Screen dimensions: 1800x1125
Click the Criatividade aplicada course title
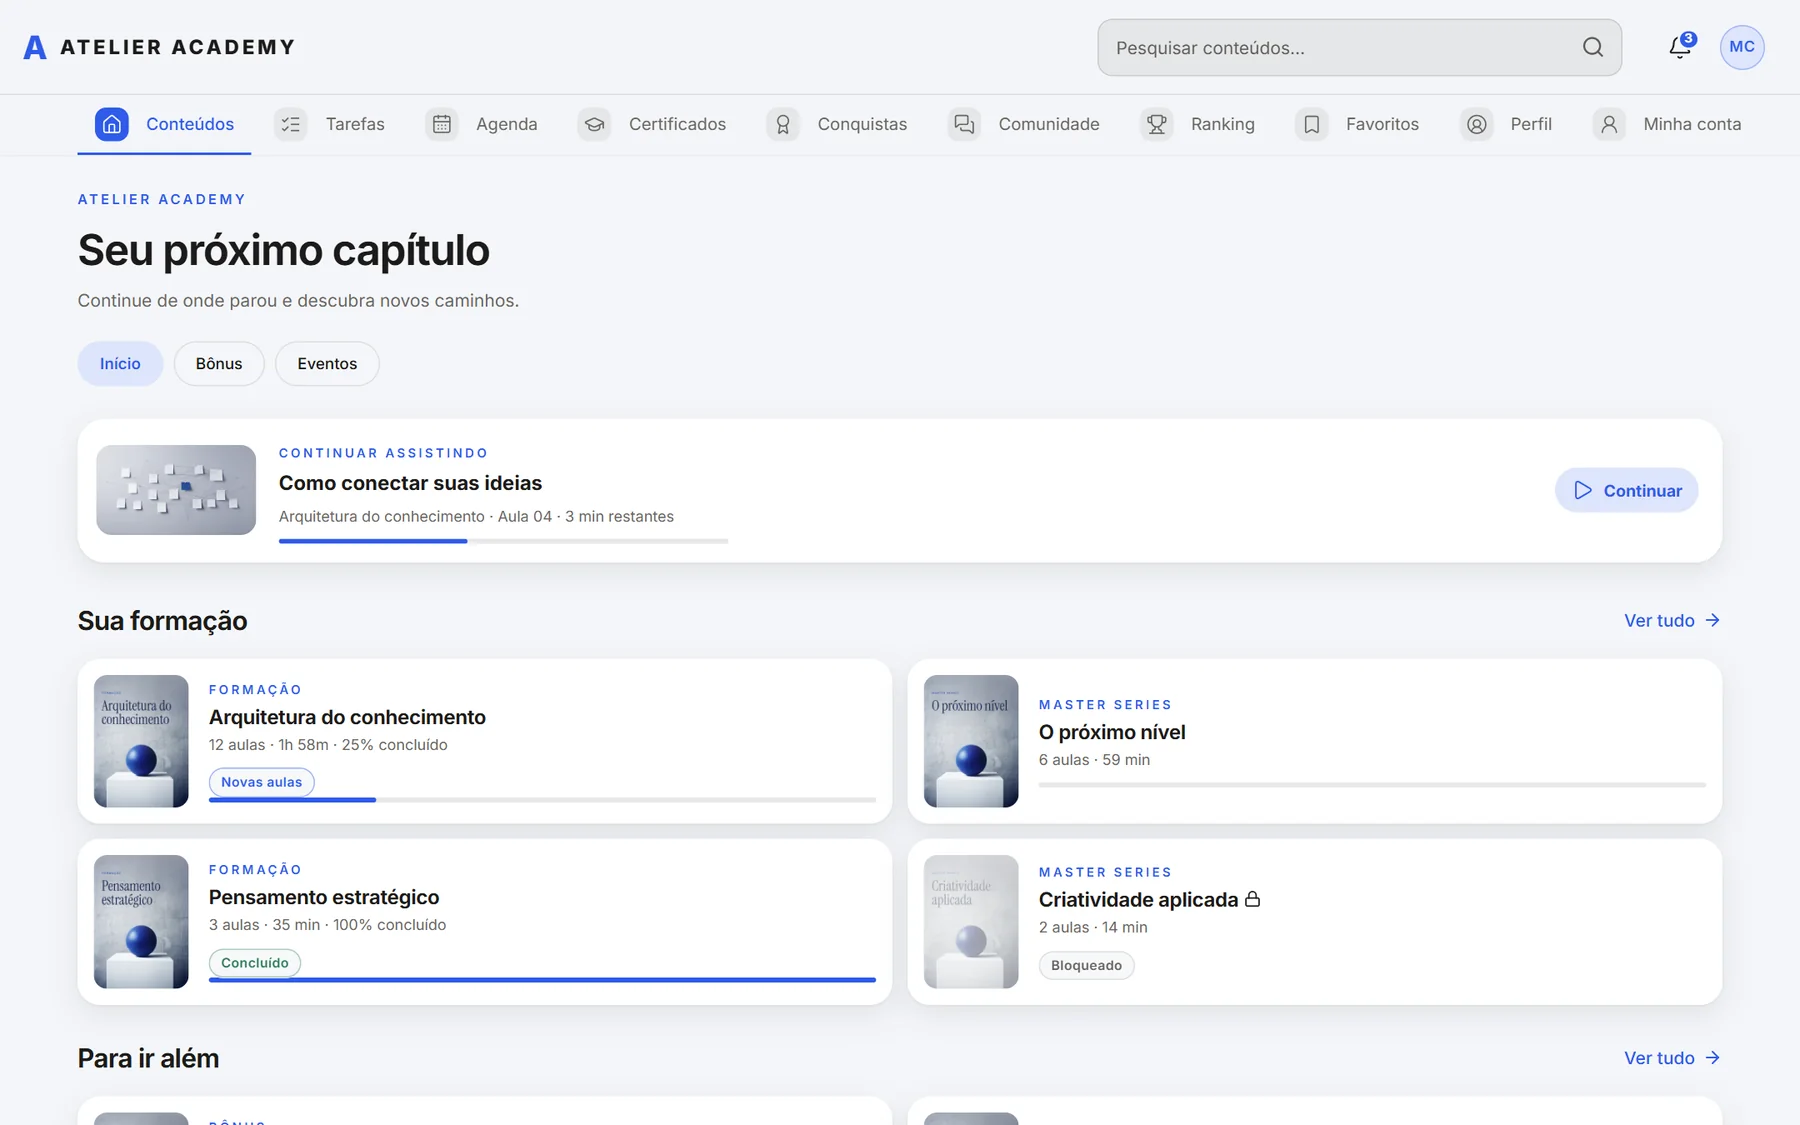point(1138,899)
